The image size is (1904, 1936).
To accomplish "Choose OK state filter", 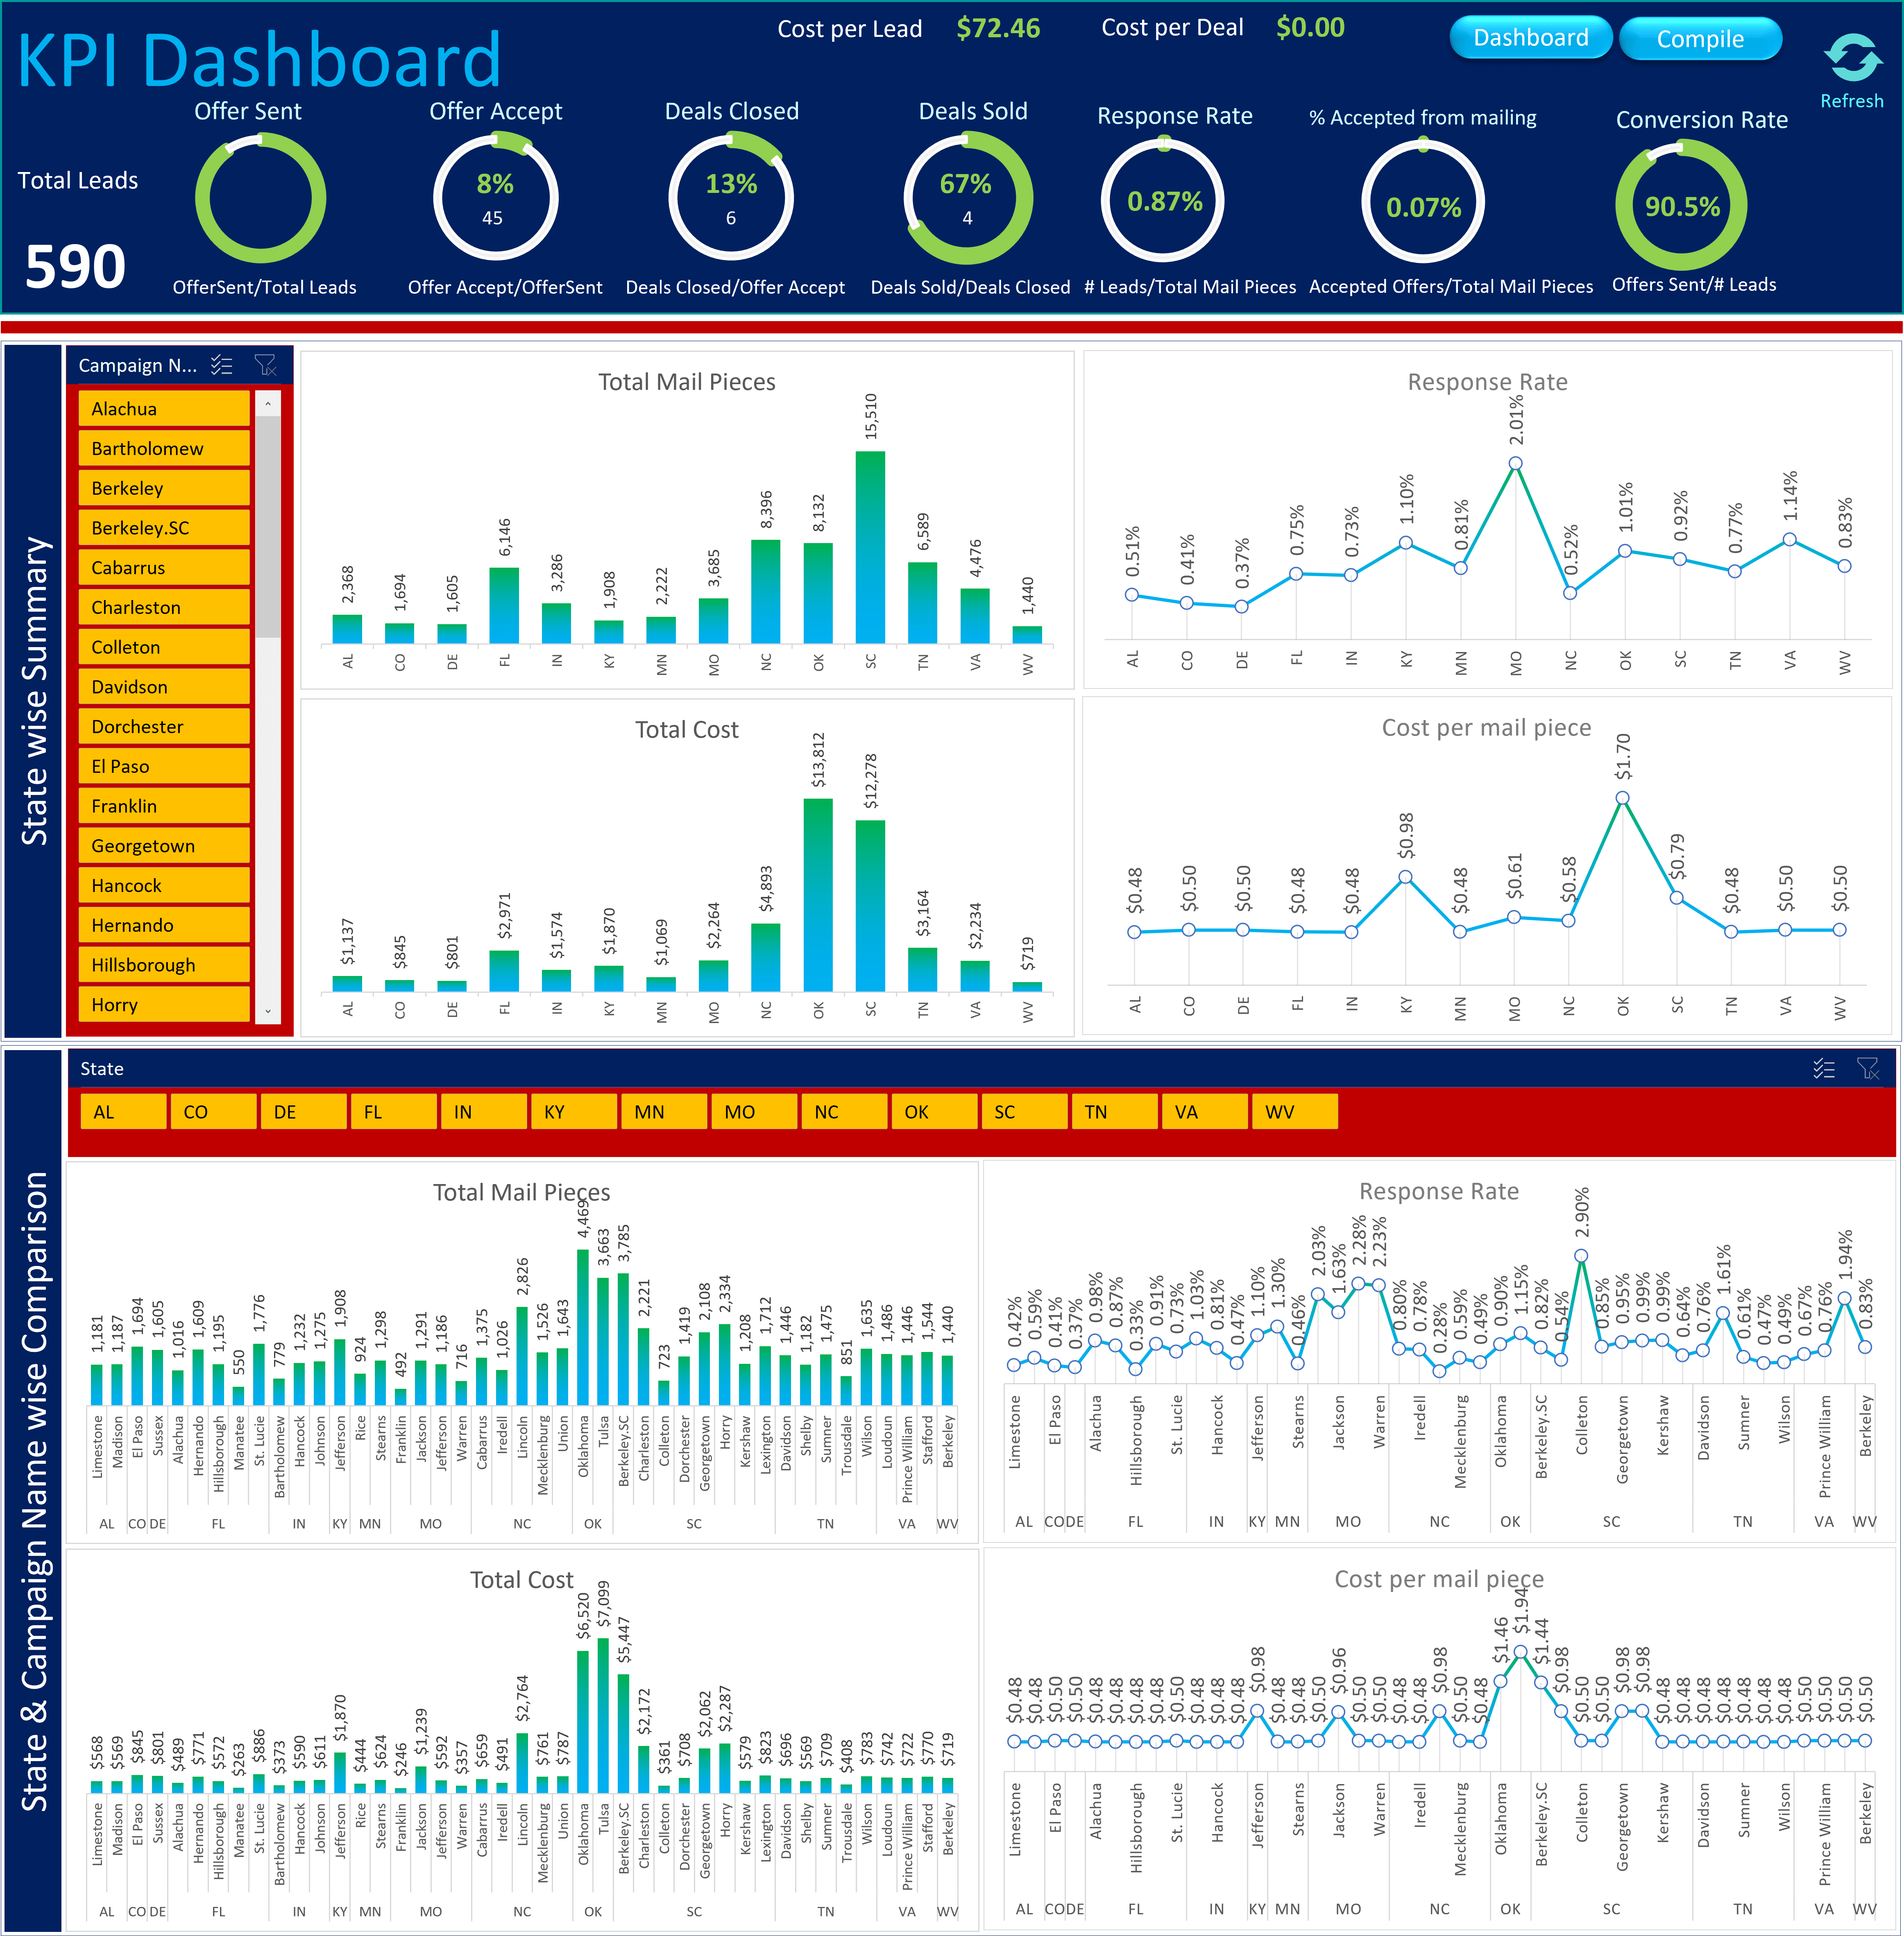I will (934, 1112).
